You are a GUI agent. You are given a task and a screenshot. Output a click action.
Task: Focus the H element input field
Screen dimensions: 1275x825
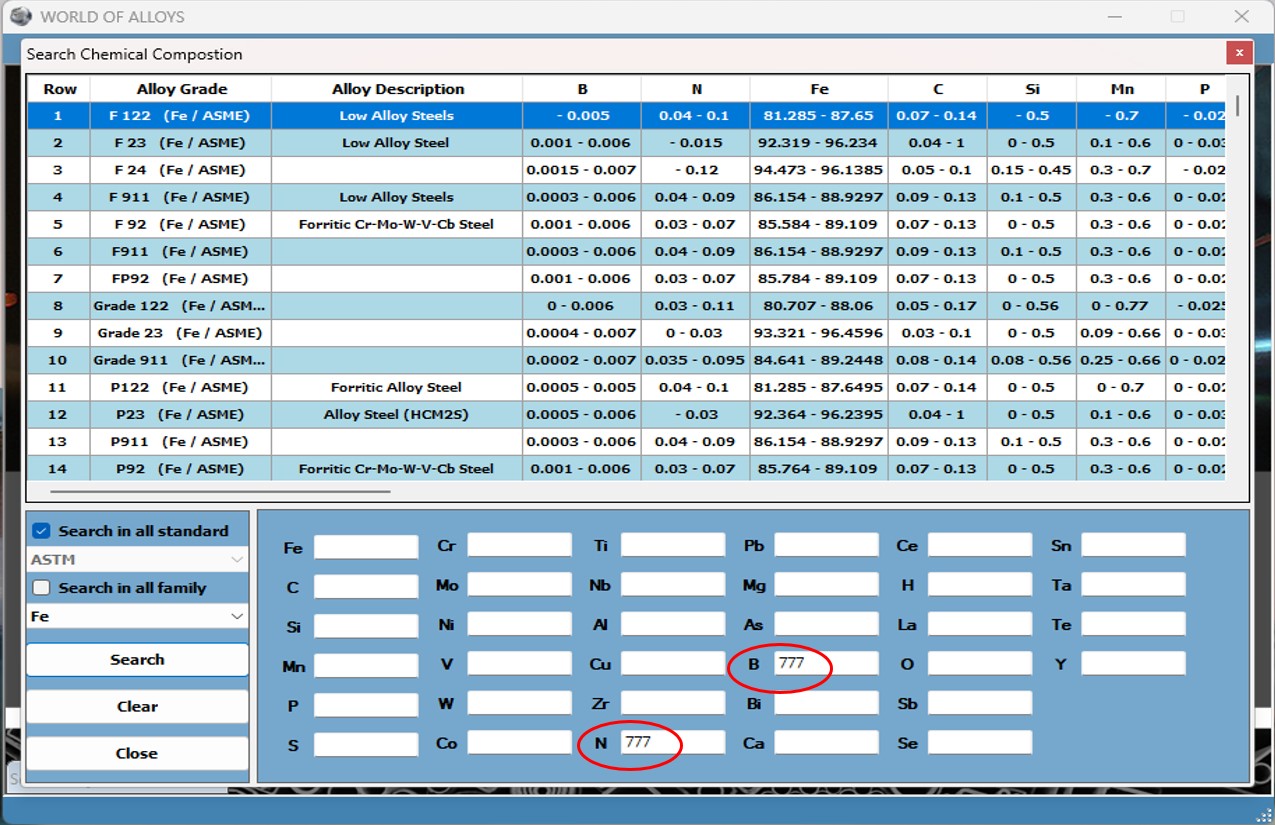coord(980,585)
